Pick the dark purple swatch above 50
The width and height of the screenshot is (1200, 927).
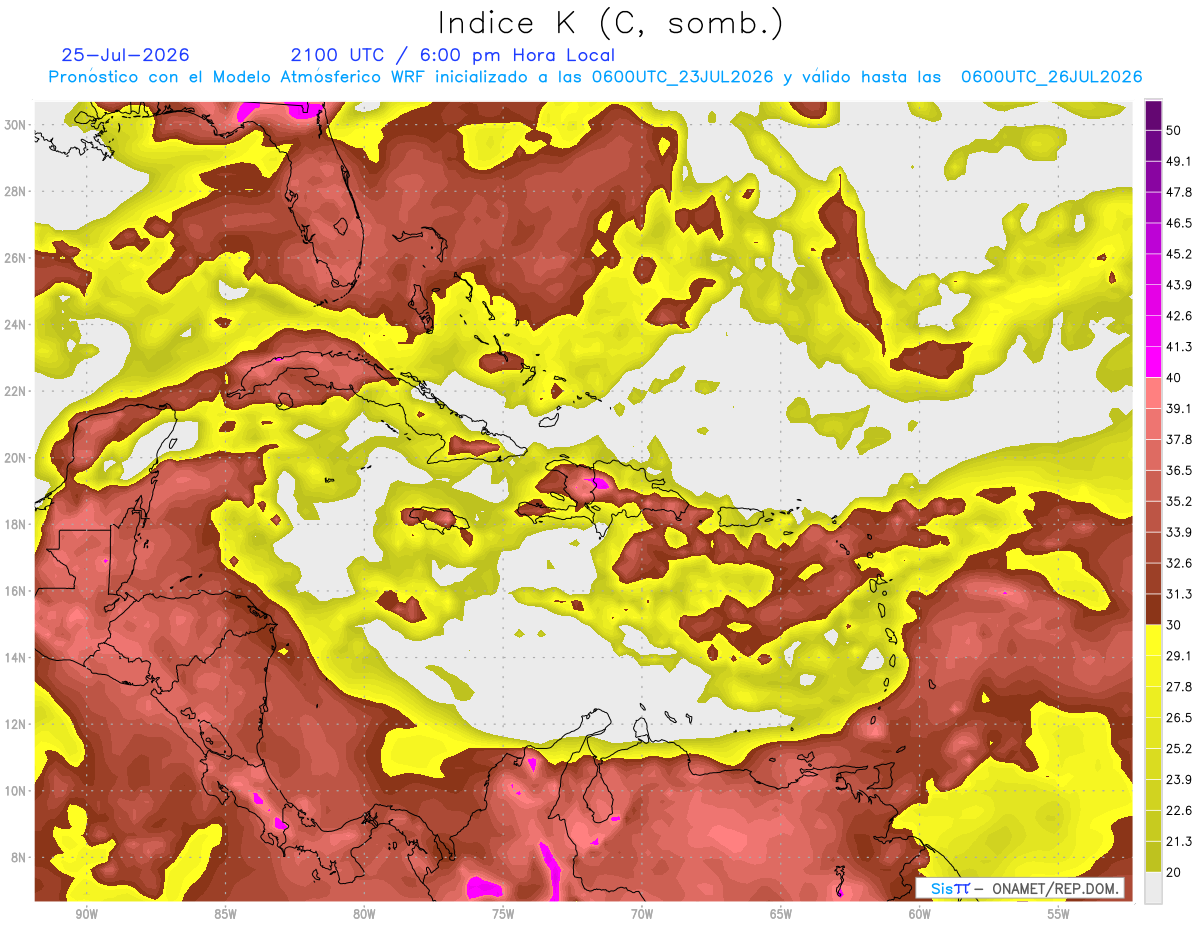(x=1153, y=115)
